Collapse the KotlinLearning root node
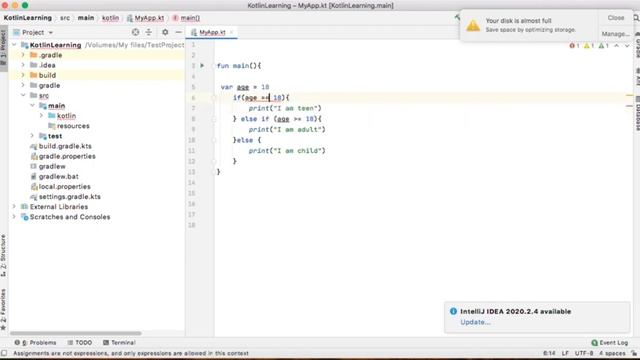 [14, 45]
